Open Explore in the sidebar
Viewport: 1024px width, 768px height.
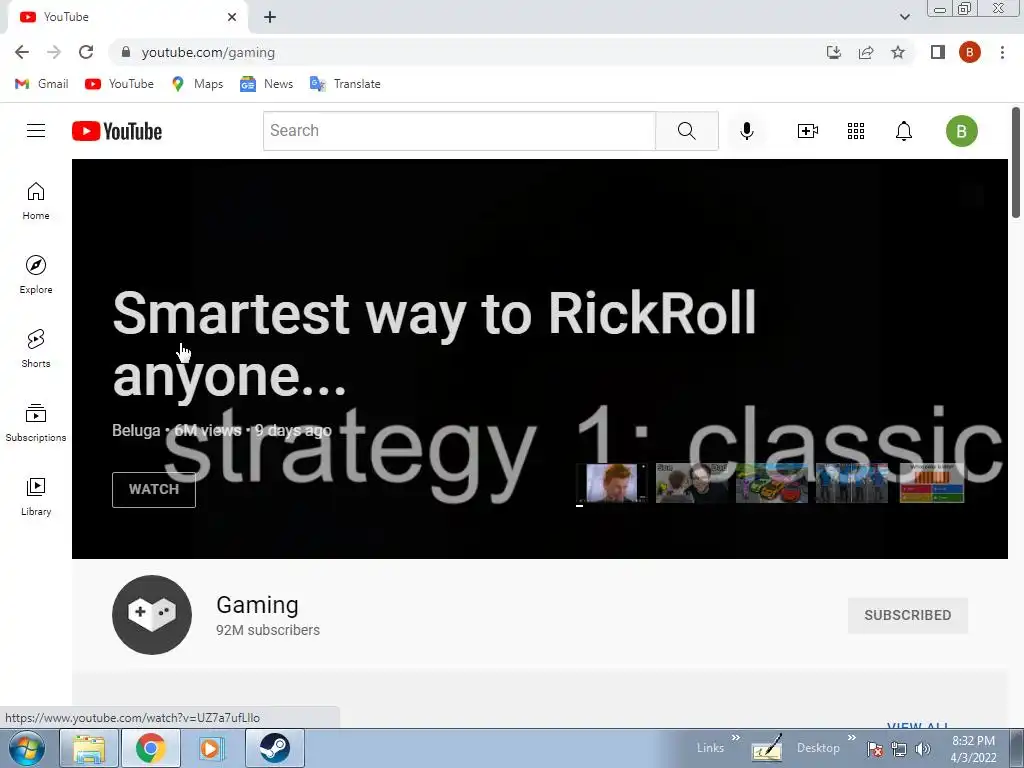coord(36,275)
